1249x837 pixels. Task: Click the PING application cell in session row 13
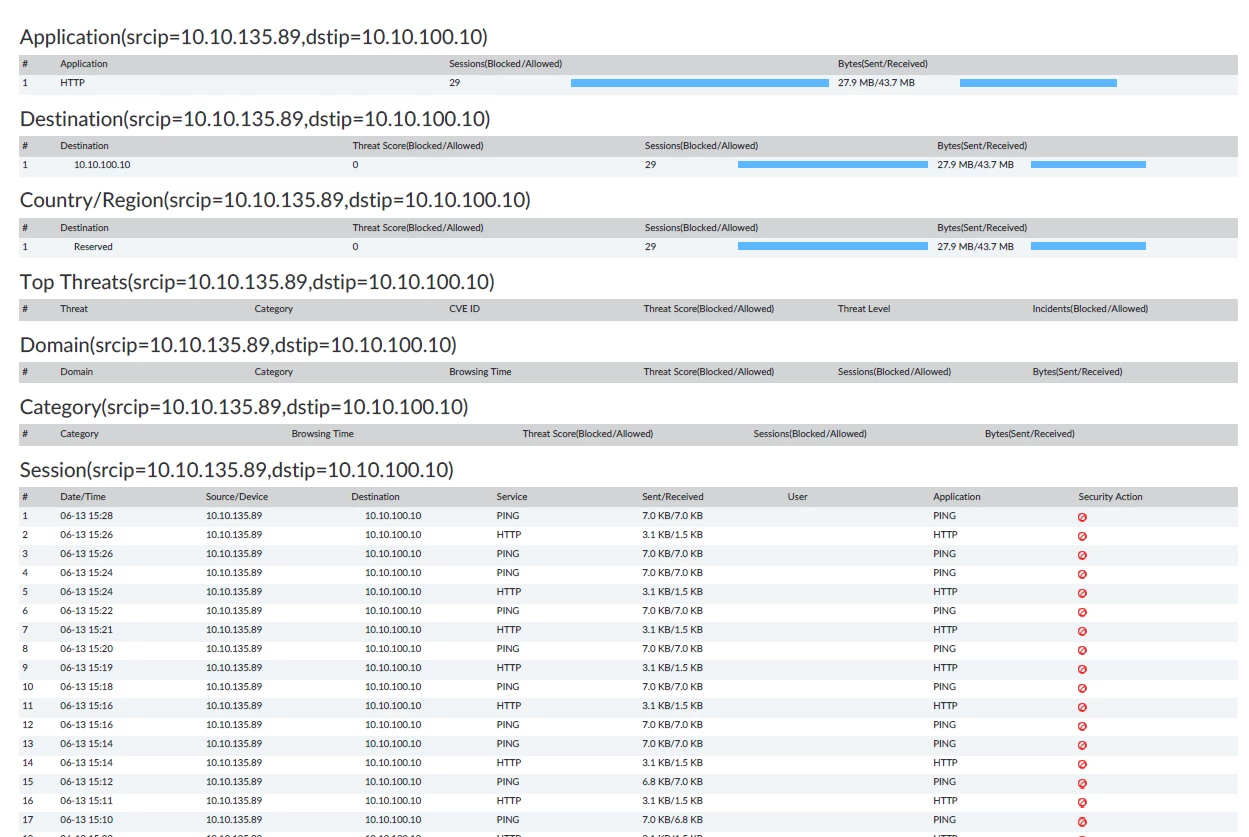(945, 744)
